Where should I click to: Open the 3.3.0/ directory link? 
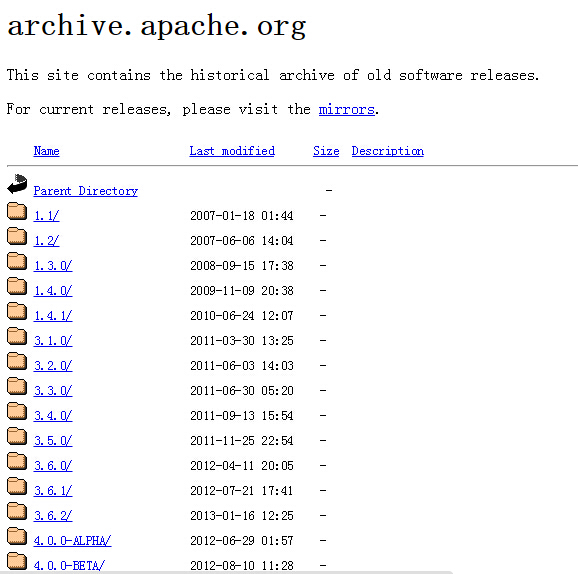coord(53,391)
